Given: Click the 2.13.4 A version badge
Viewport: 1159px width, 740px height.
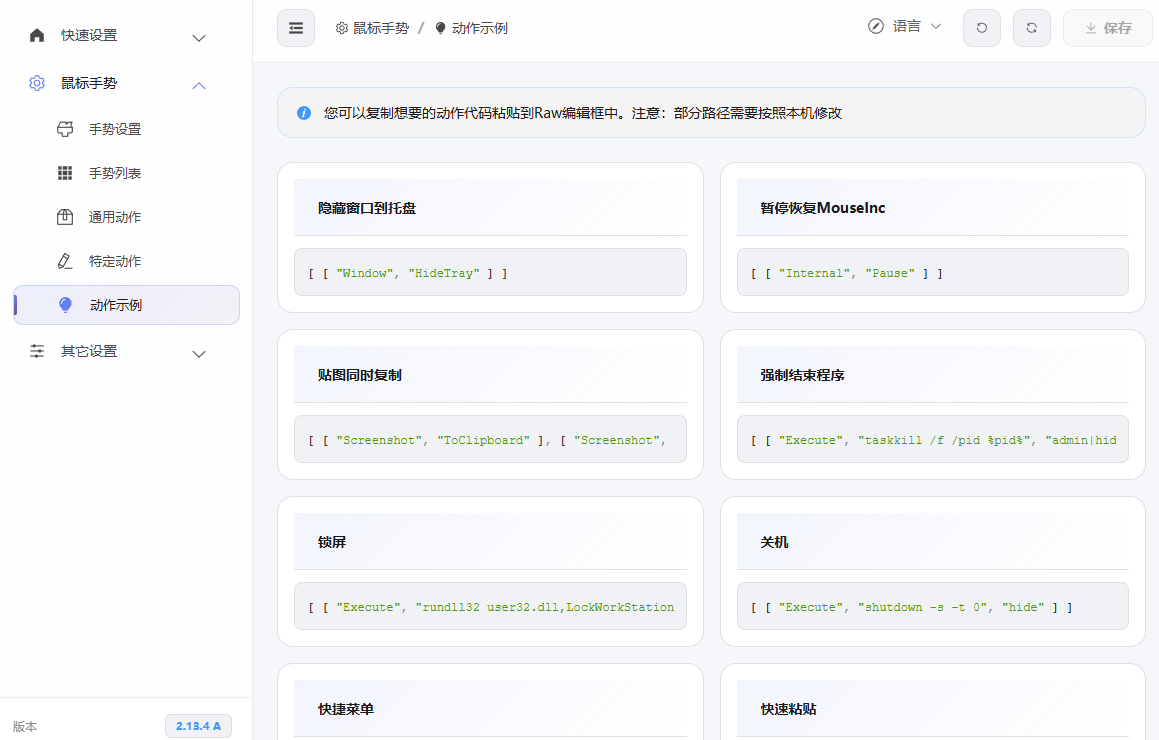Looking at the screenshot, I should [198, 726].
